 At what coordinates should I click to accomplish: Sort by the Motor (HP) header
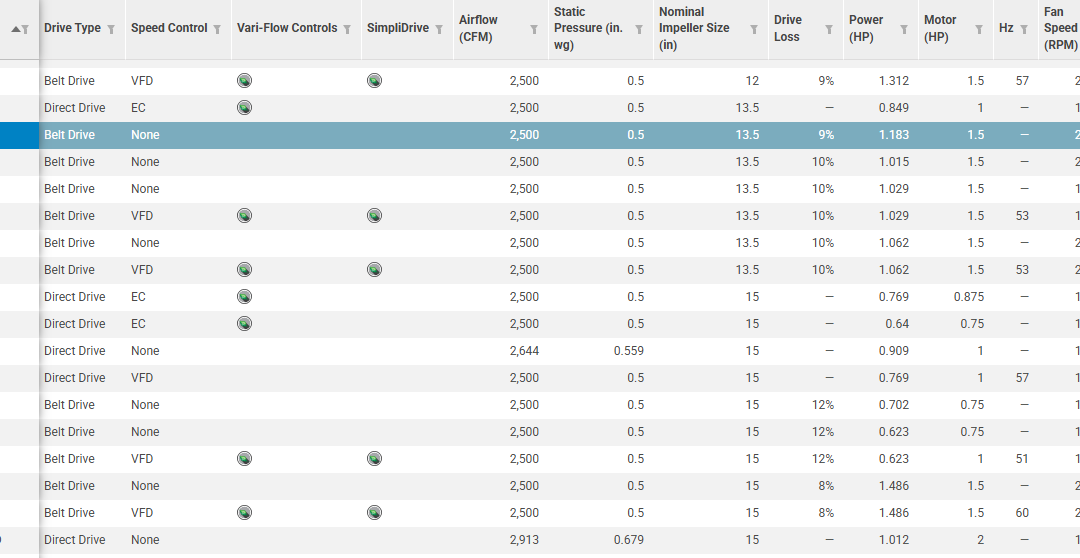940,28
